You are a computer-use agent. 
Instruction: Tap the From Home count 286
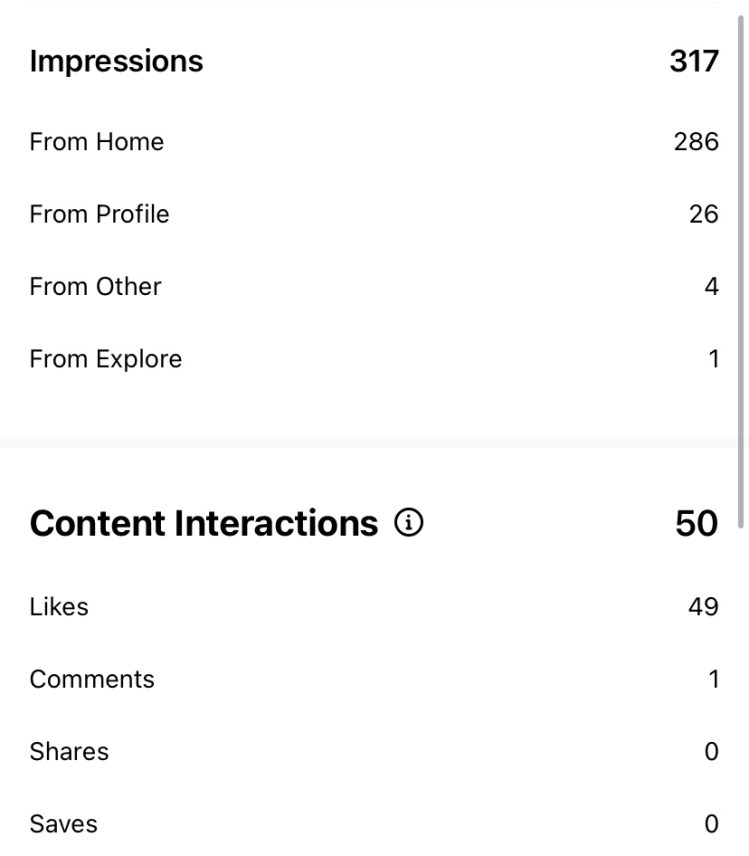[x=696, y=142]
